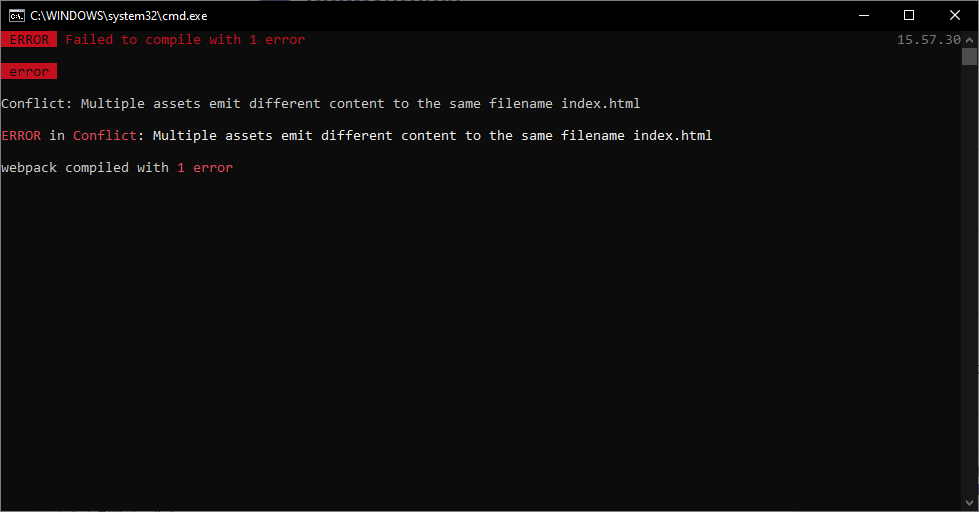Click the red '1 error' after webpack compiled

point(205,168)
